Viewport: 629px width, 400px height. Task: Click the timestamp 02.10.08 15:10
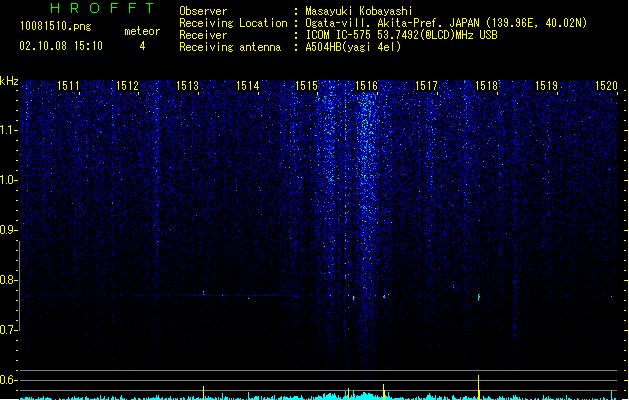click(x=61, y=46)
